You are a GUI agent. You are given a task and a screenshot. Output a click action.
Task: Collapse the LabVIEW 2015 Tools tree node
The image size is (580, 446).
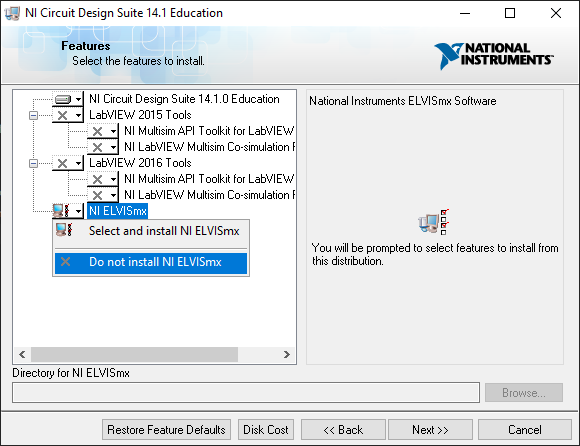pos(33,115)
